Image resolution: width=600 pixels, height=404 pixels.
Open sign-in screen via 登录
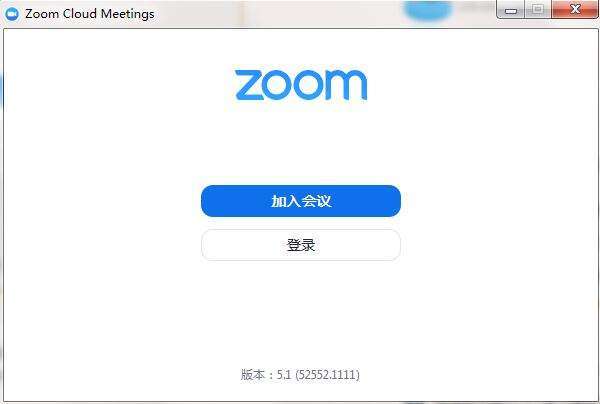301,245
